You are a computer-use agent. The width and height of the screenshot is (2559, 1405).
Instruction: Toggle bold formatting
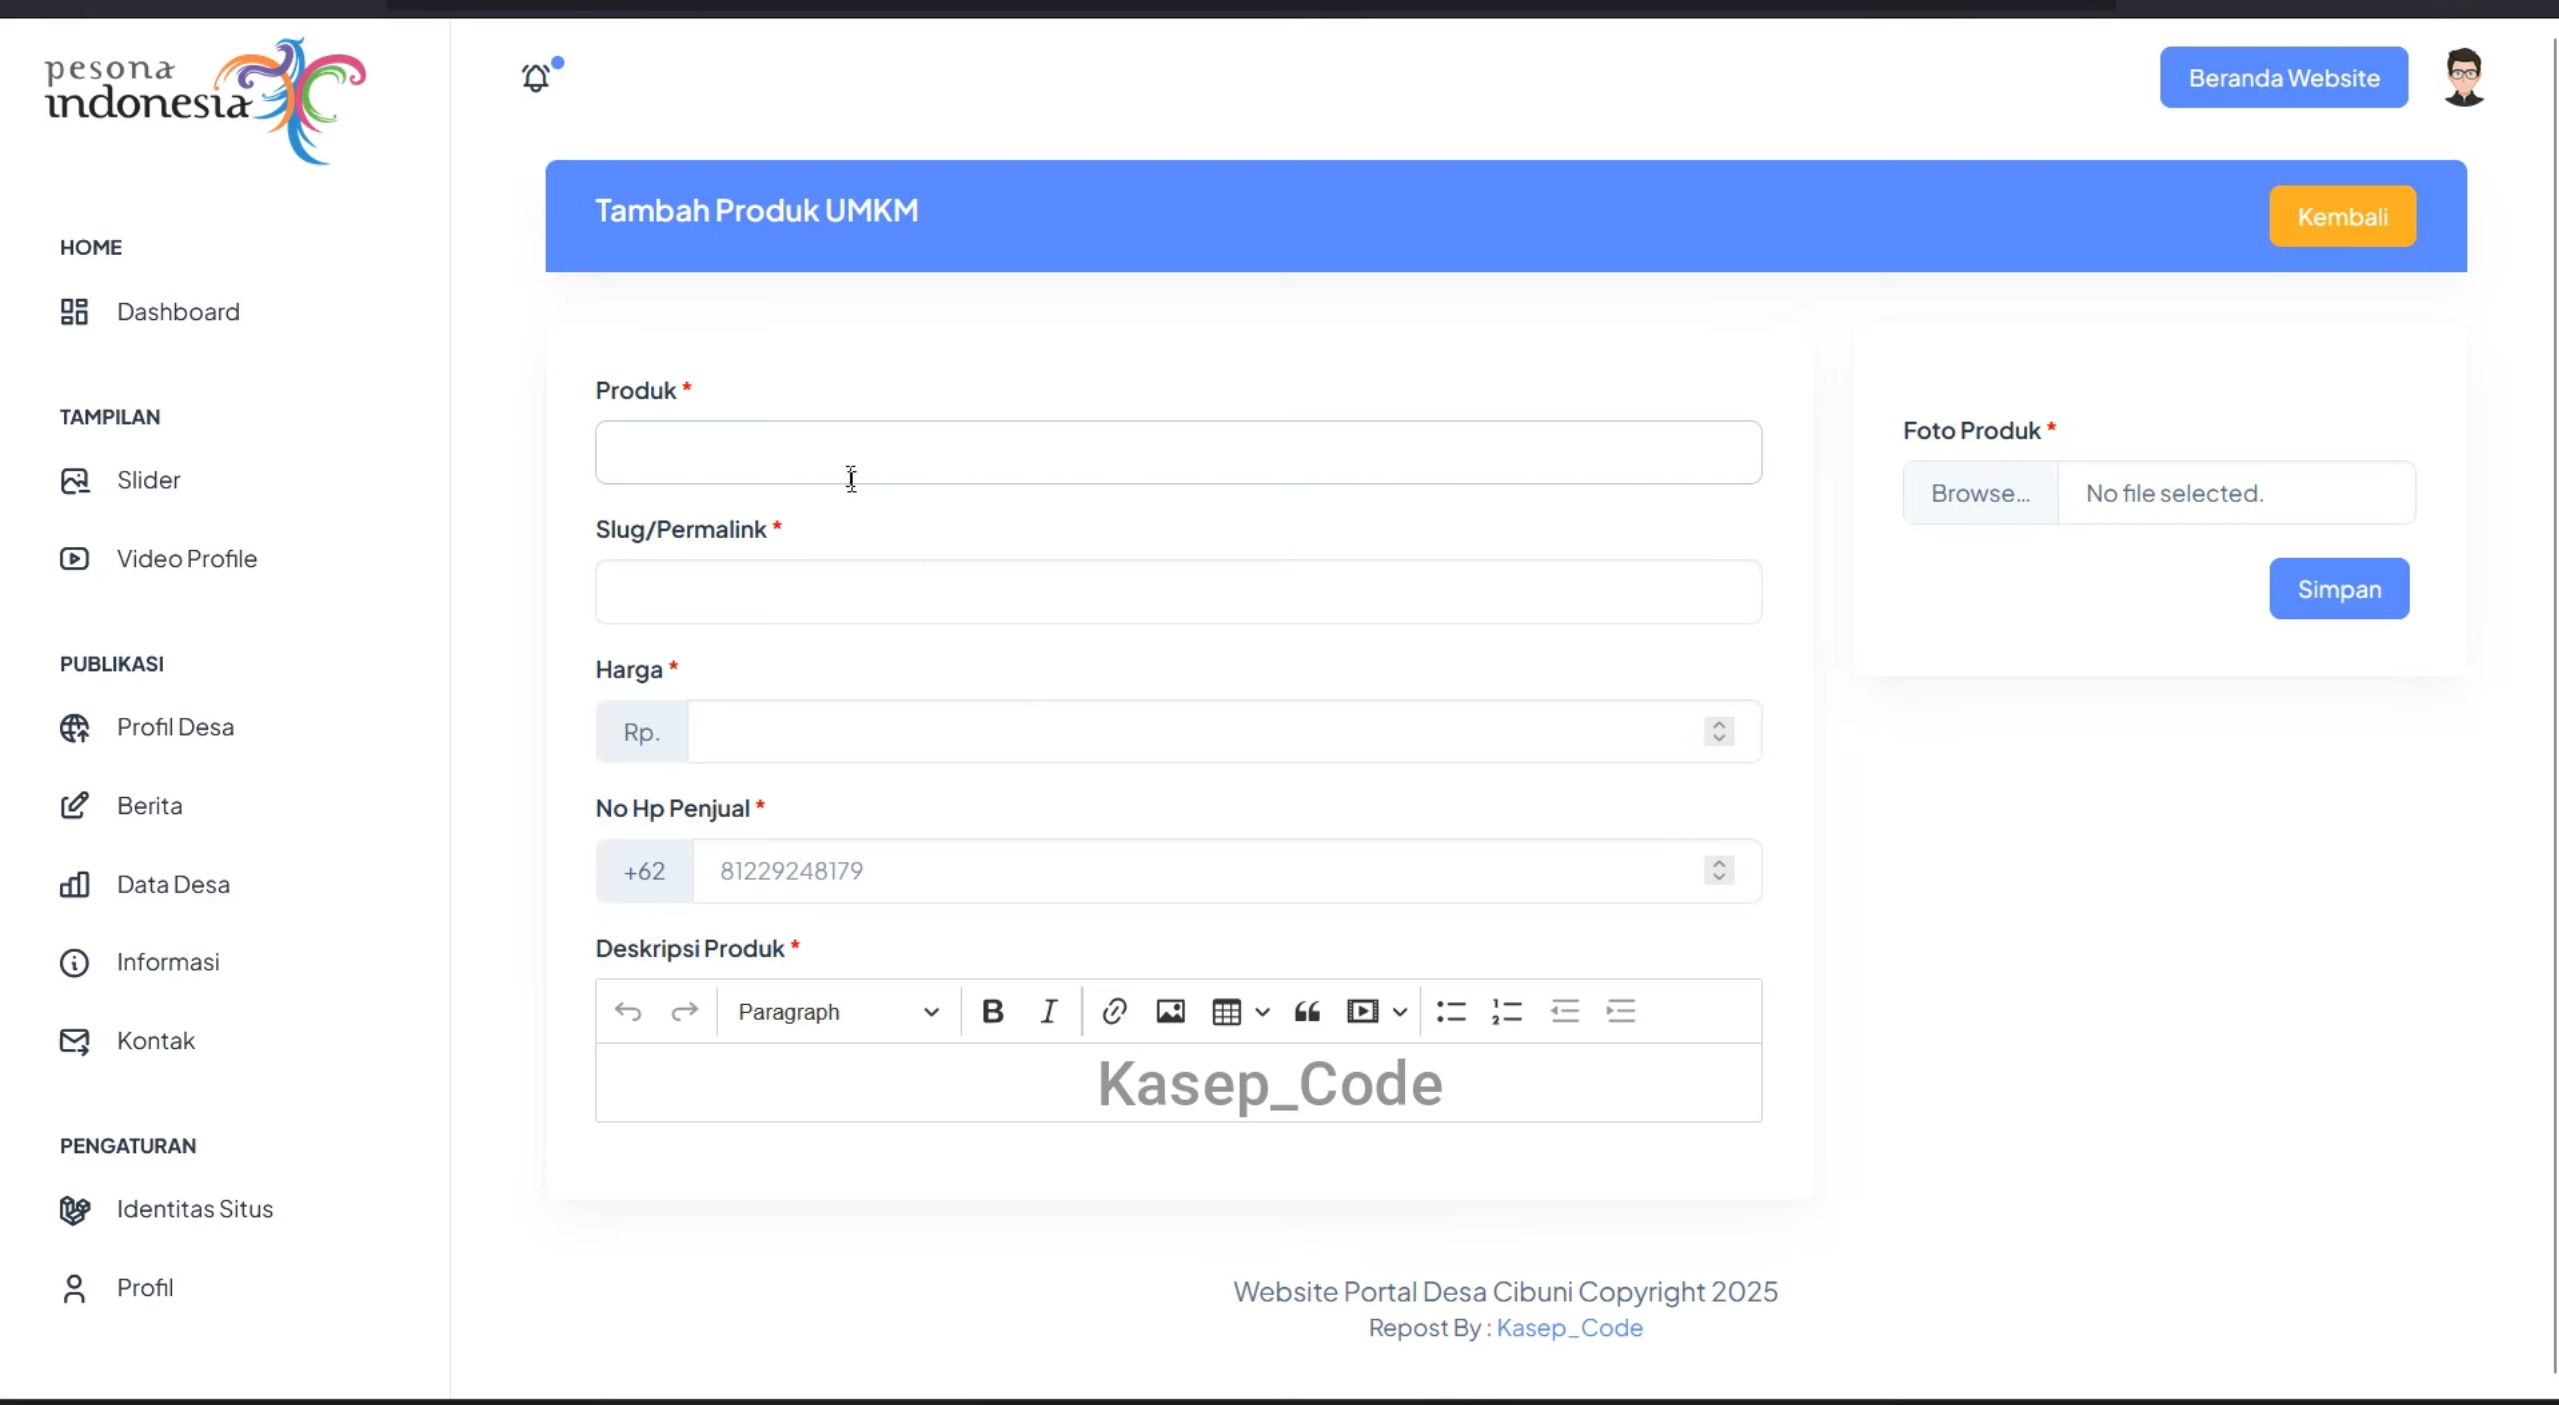point(992,1012)
